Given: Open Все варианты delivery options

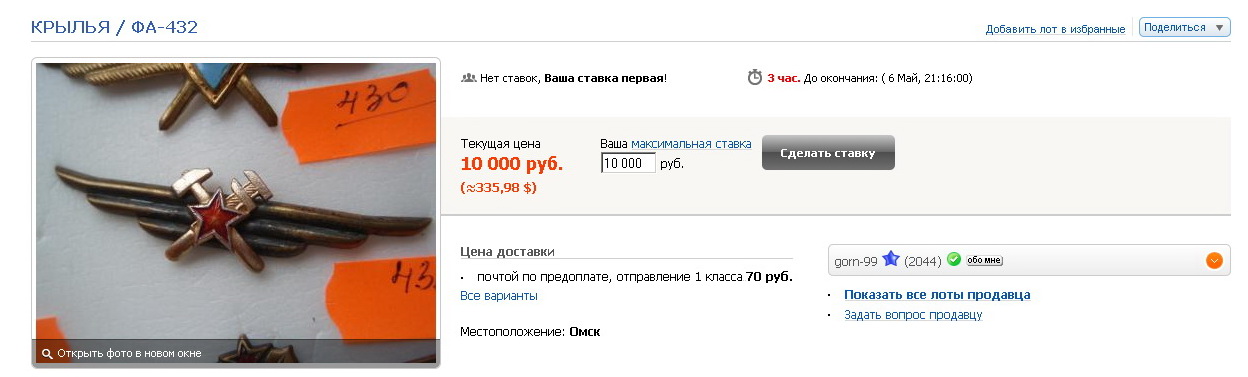Looking at the screenshot, I should [499, 296].
